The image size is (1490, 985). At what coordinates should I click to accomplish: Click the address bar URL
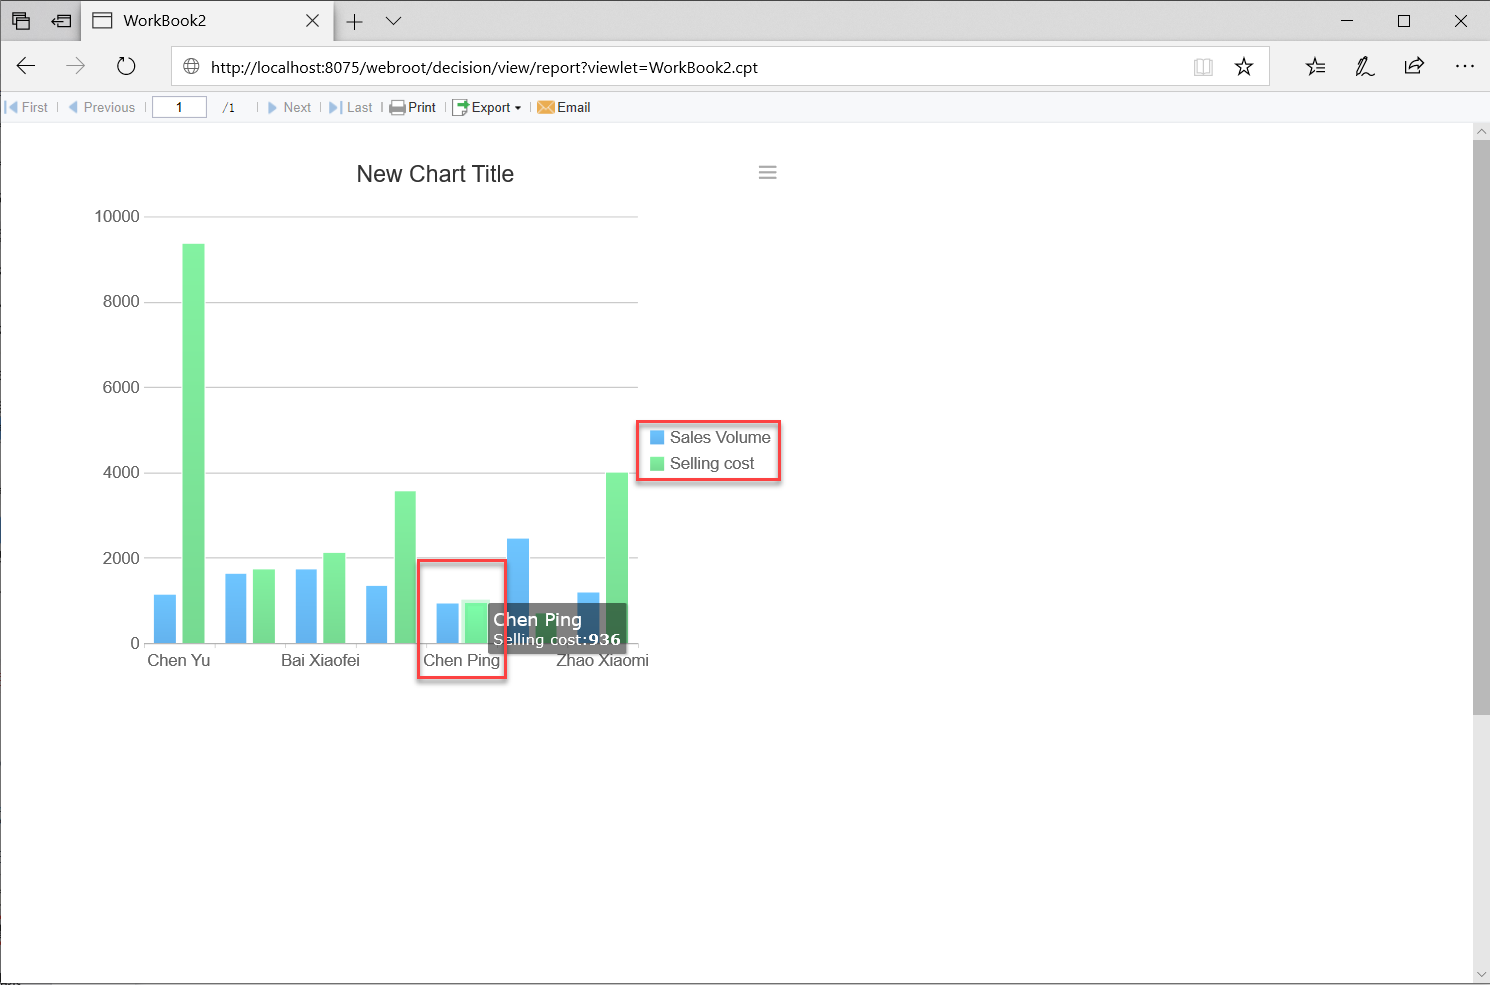484,67
